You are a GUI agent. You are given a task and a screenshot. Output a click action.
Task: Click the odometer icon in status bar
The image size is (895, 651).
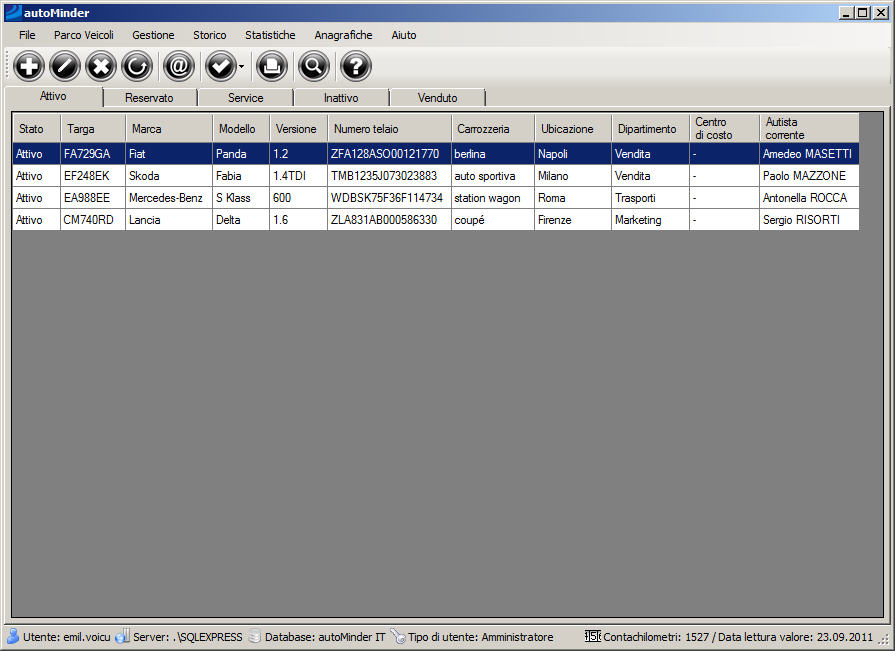592,636
